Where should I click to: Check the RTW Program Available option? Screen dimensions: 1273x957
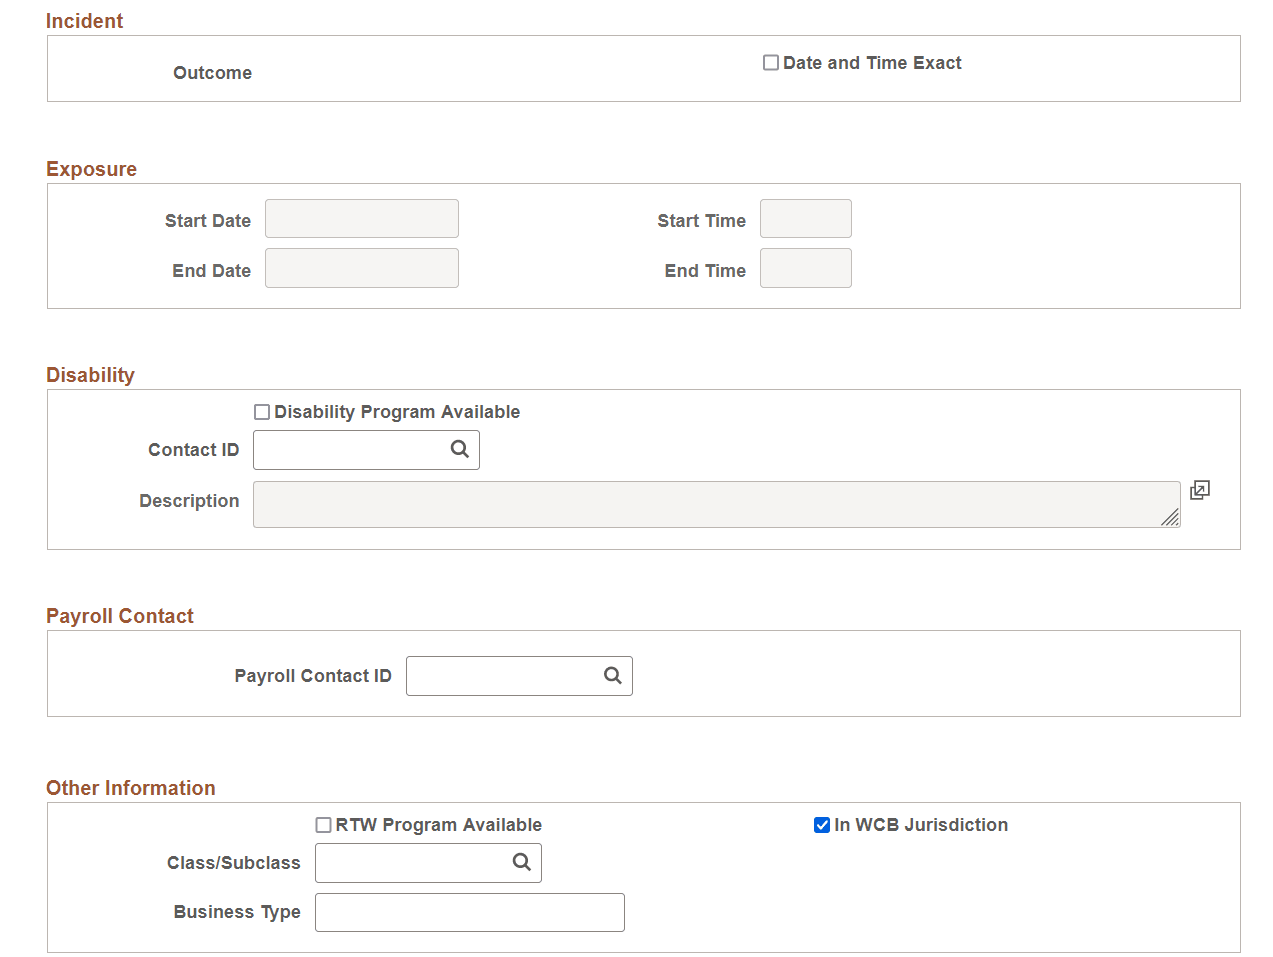point(323,824)
